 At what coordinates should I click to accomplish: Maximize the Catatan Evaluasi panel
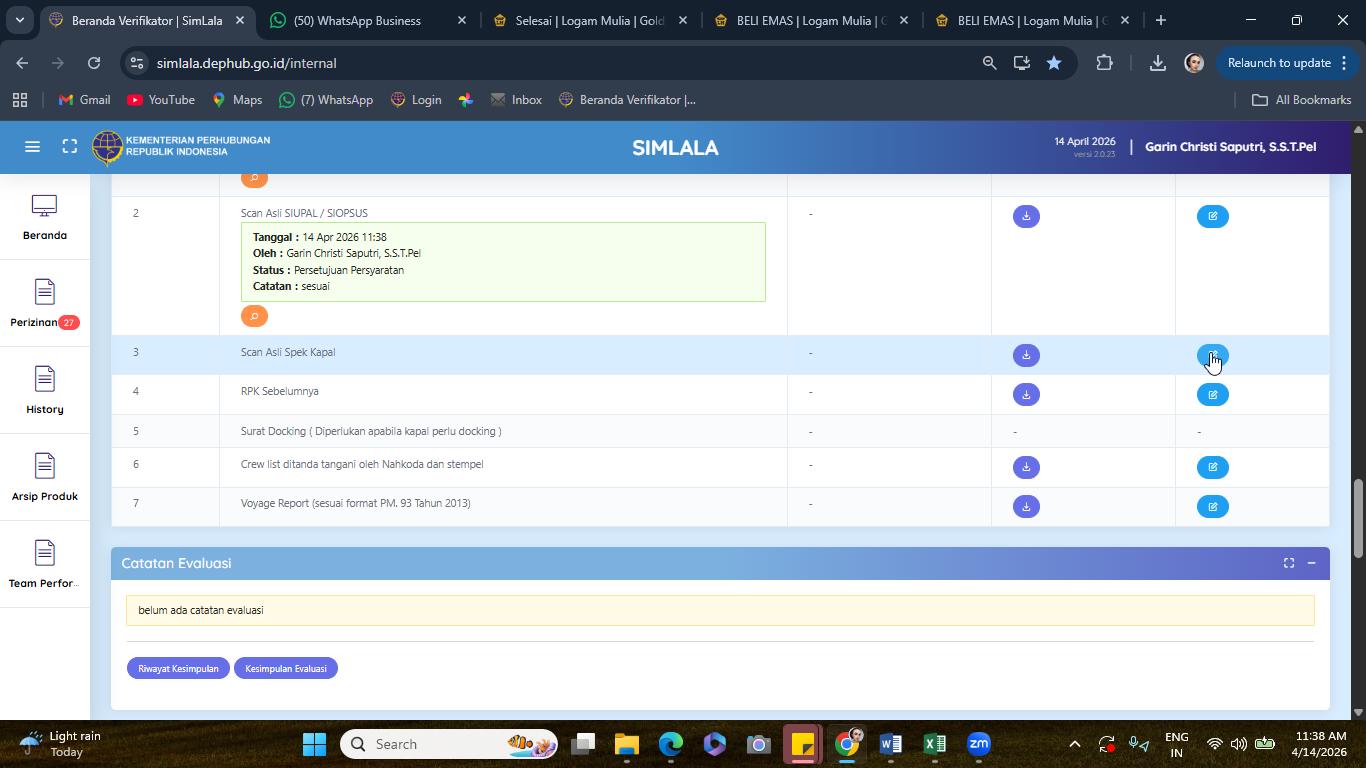(x=1288, y=563)
